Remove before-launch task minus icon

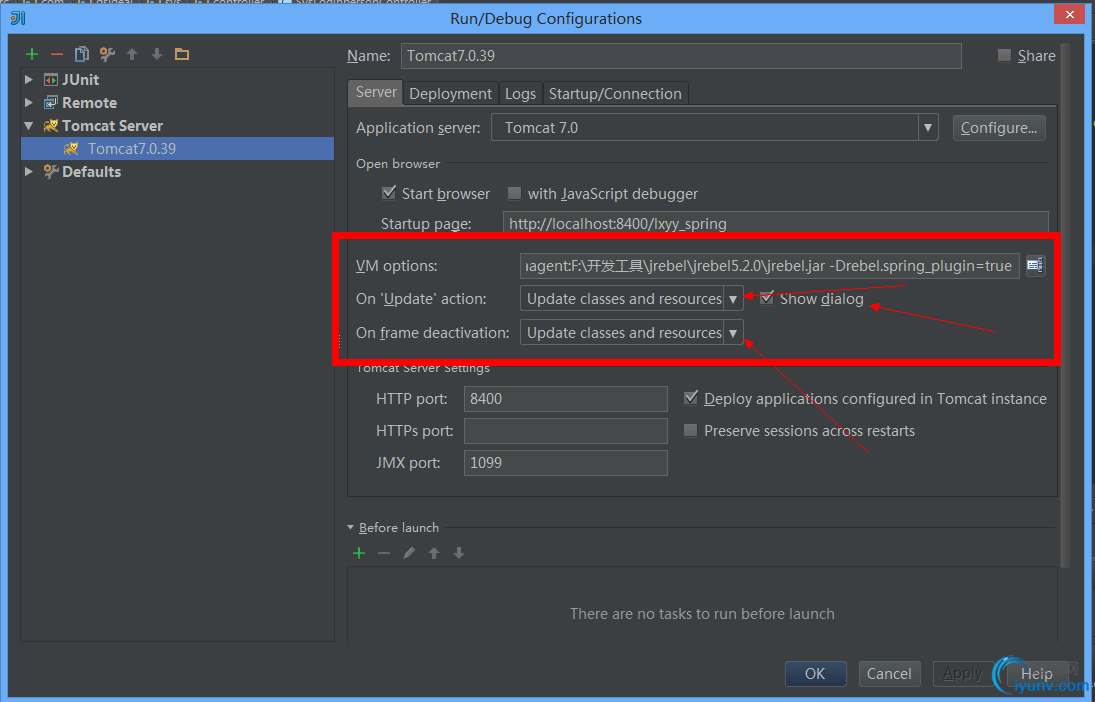coord(384,553)
